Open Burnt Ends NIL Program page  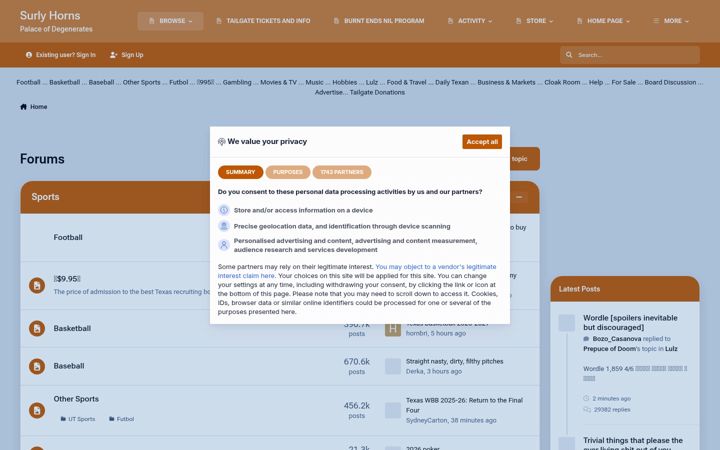[x=379, y=21]
